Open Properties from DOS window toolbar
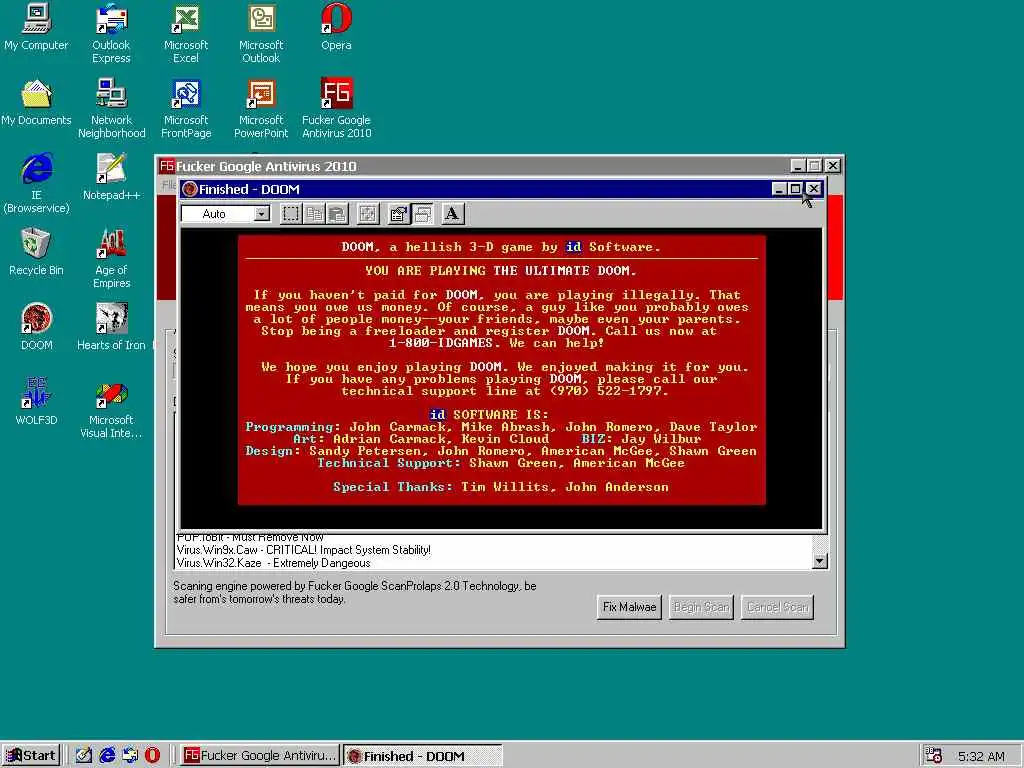 [398, 214]
